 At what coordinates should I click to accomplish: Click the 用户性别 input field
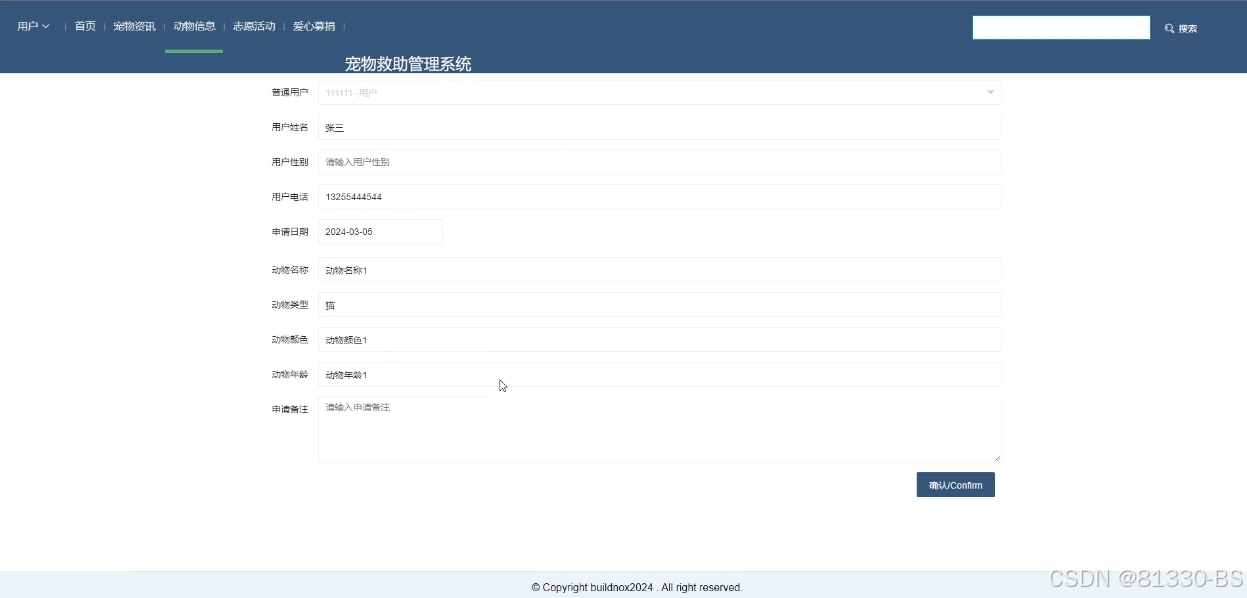point(659,162)
